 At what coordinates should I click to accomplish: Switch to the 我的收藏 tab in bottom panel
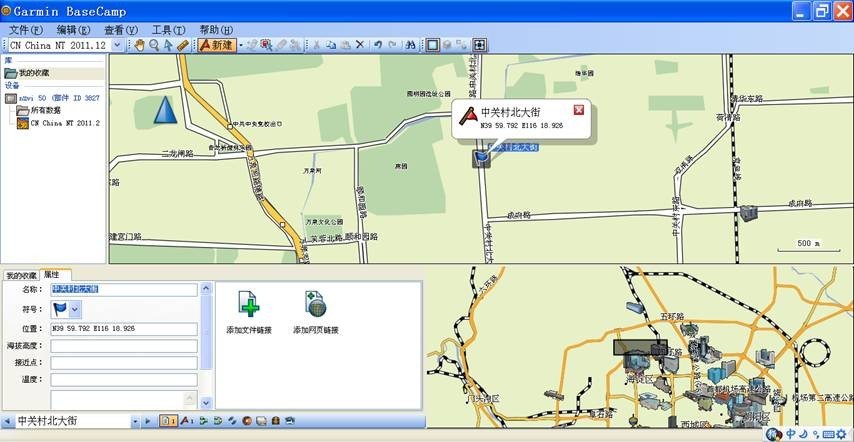21,275
